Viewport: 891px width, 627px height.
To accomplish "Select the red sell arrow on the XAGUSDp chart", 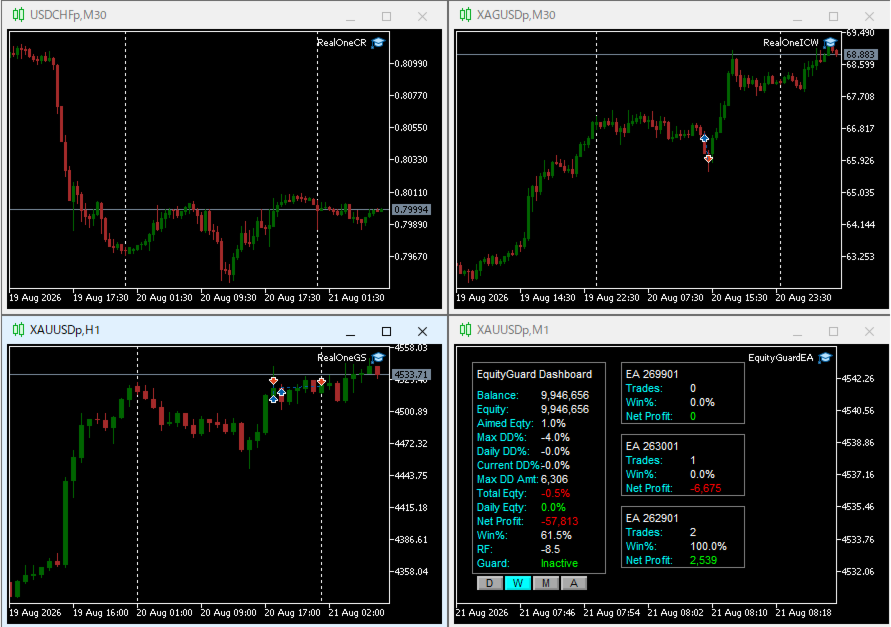I will 708,159.
